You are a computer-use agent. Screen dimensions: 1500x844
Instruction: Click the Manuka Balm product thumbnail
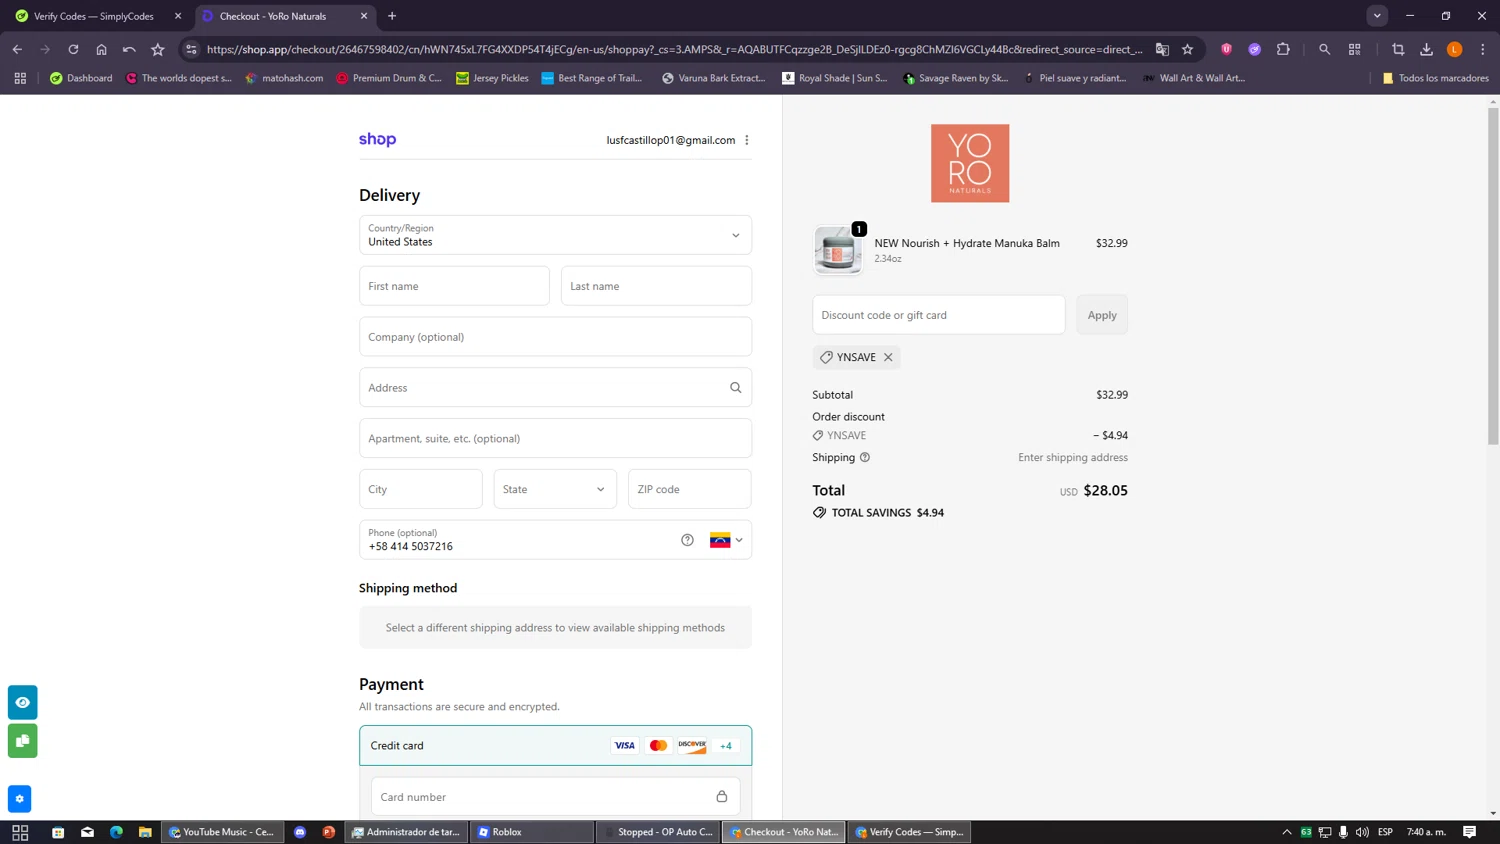[x=838, y=250]
